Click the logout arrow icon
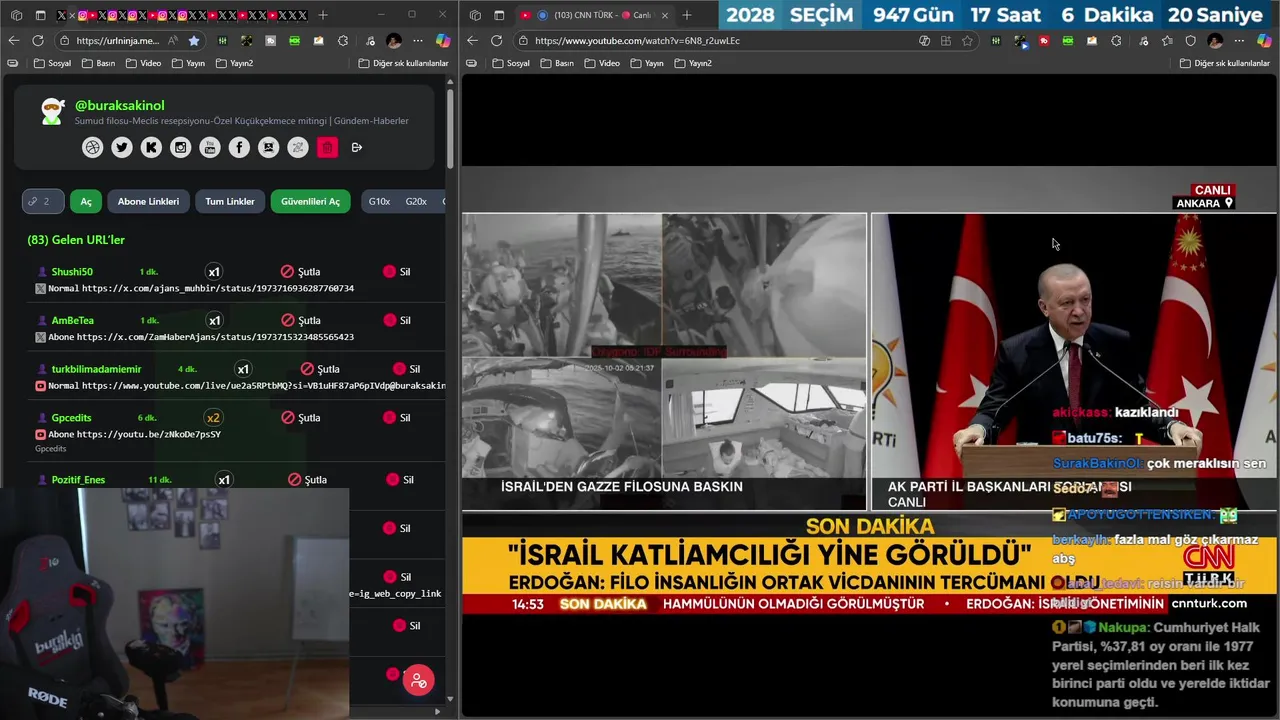1280x720 pixels. pos(357,147)
